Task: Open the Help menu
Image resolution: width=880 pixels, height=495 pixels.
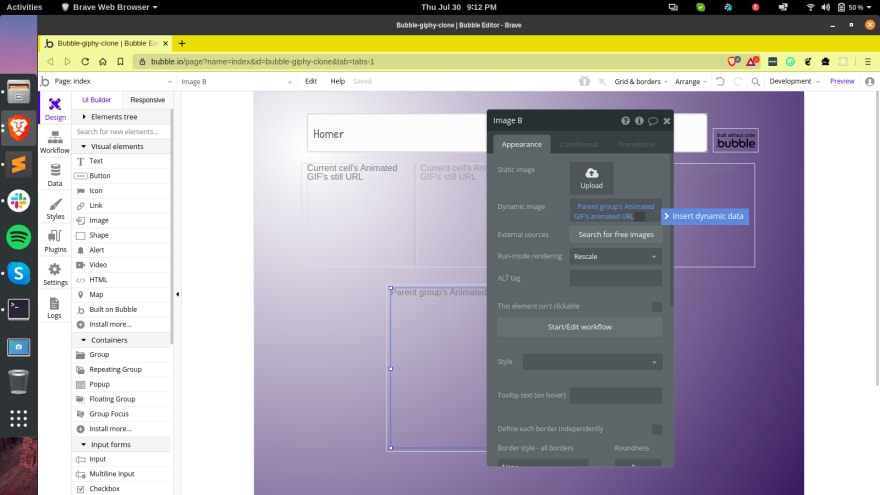Action: 337,81
